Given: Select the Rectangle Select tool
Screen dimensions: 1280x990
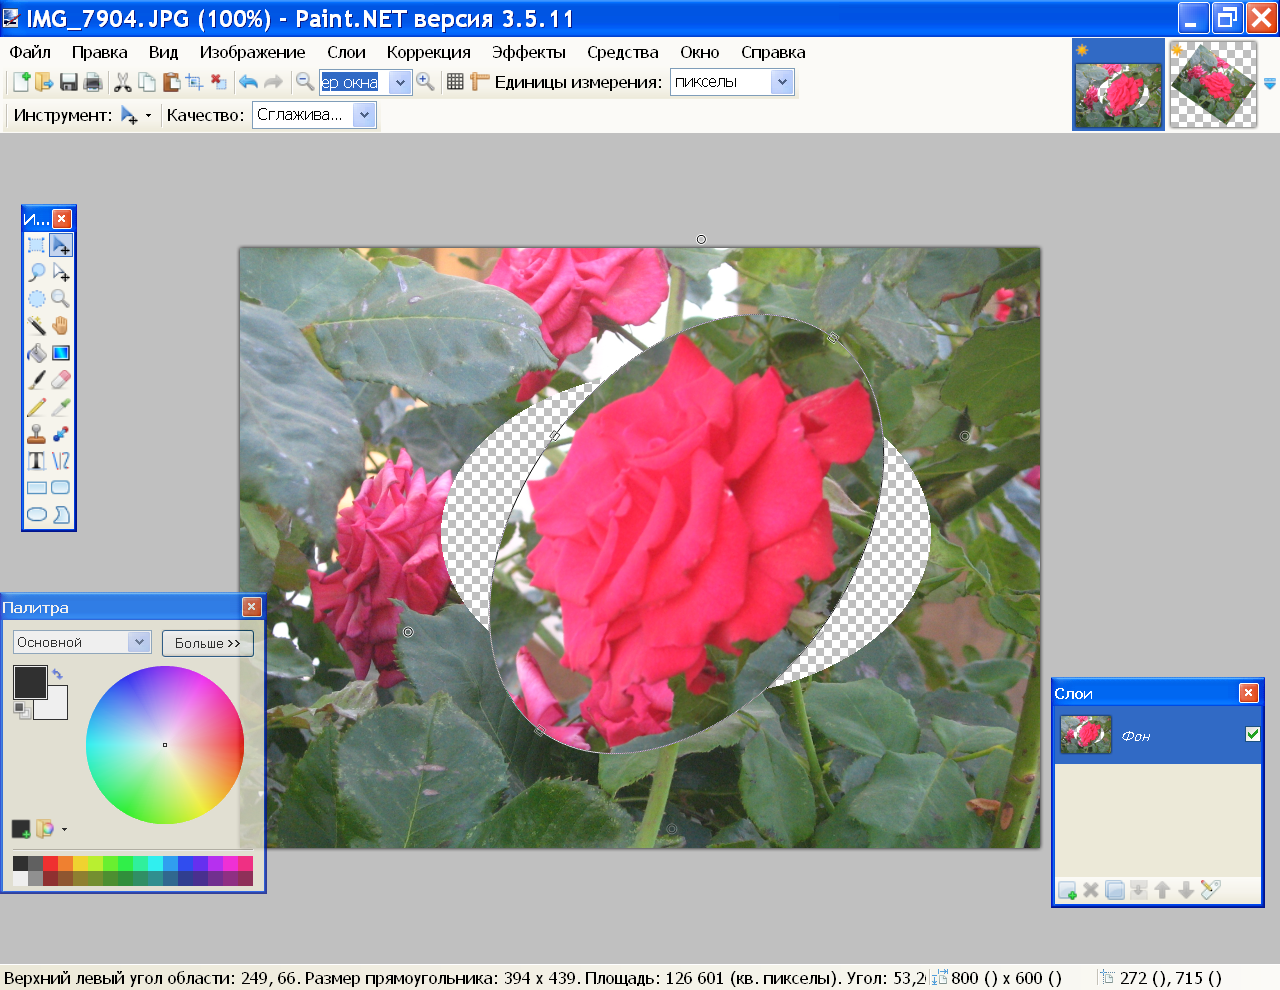Looking at the screenshot, I should click(37, 245).
